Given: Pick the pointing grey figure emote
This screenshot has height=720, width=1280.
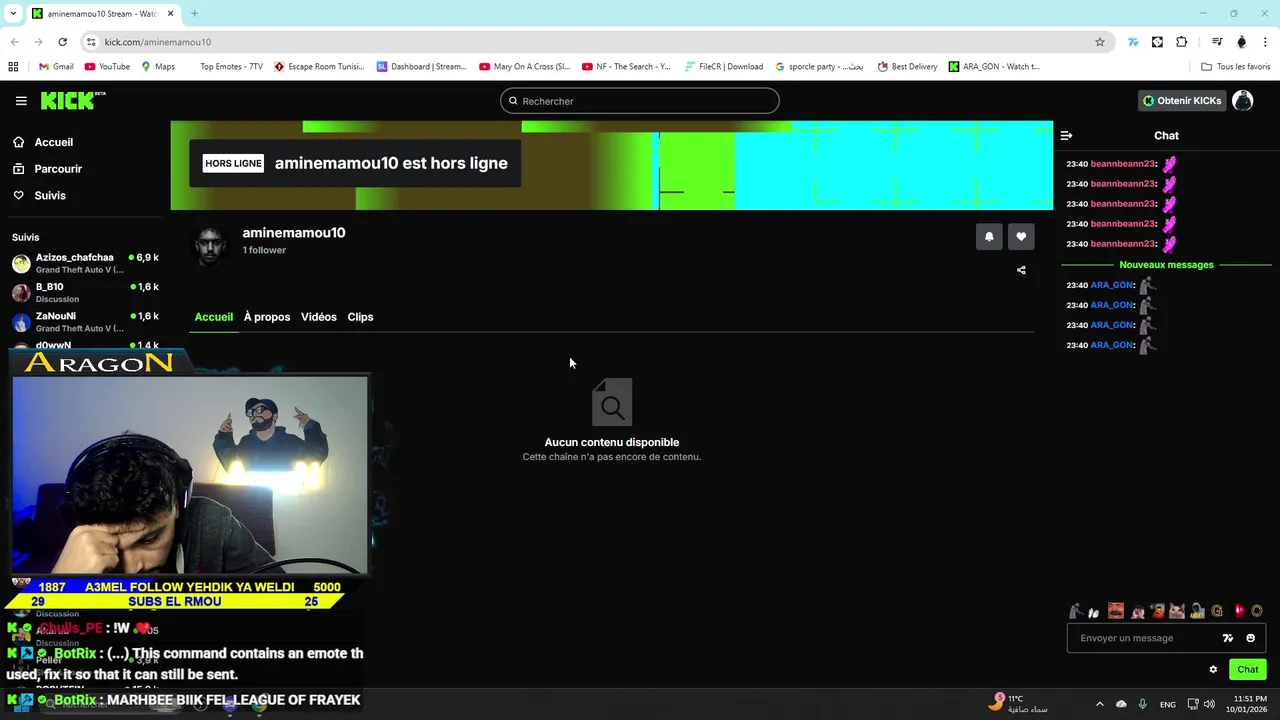Looking at the screenshot, I should click(1076, 611).
